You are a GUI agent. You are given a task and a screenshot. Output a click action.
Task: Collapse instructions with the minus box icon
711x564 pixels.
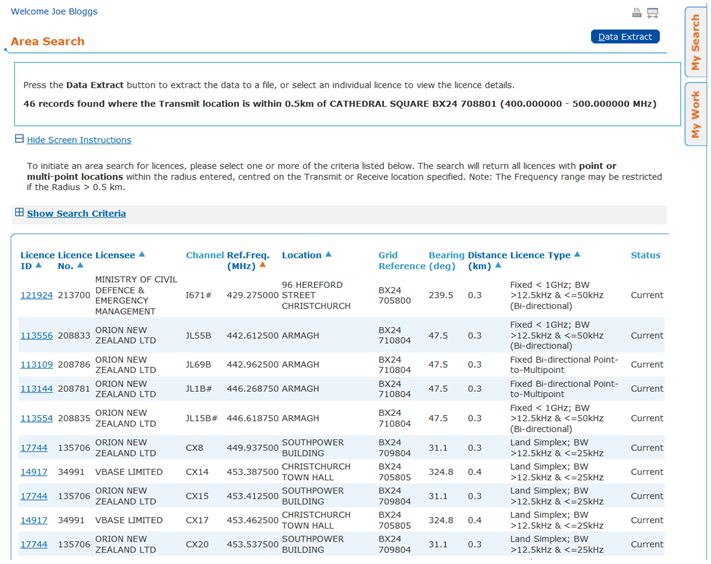coord(19,139)
